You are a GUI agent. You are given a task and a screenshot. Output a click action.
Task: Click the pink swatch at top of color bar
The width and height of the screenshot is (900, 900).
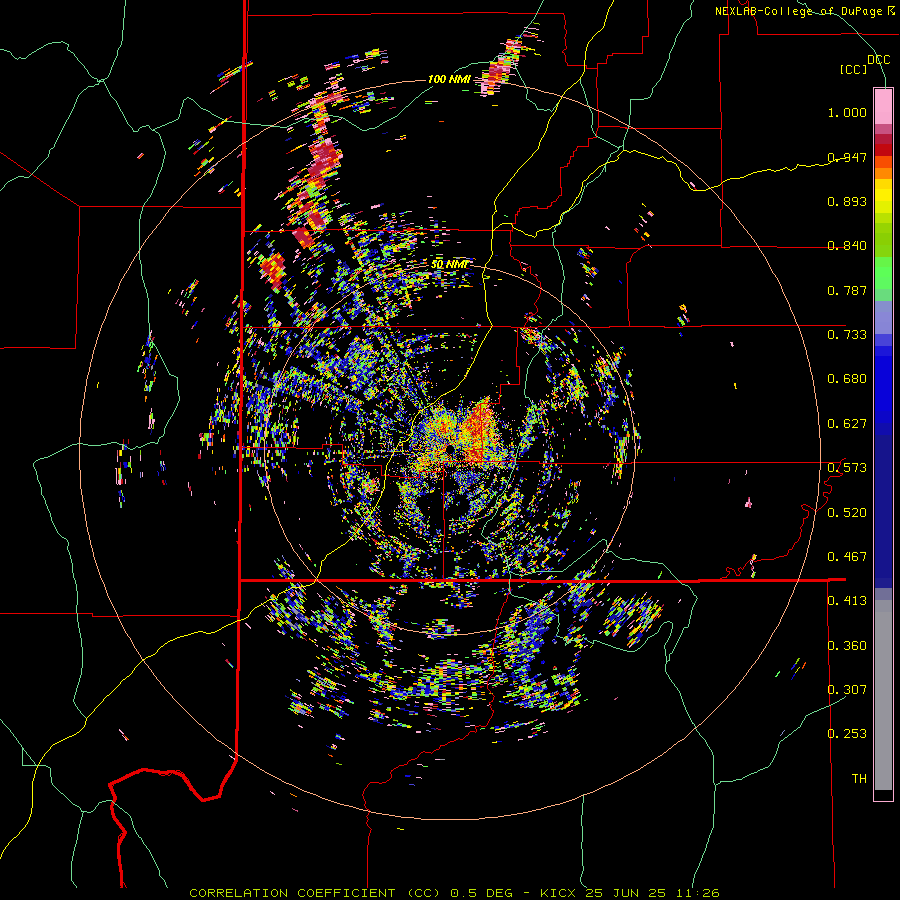(x=883, y=106)
